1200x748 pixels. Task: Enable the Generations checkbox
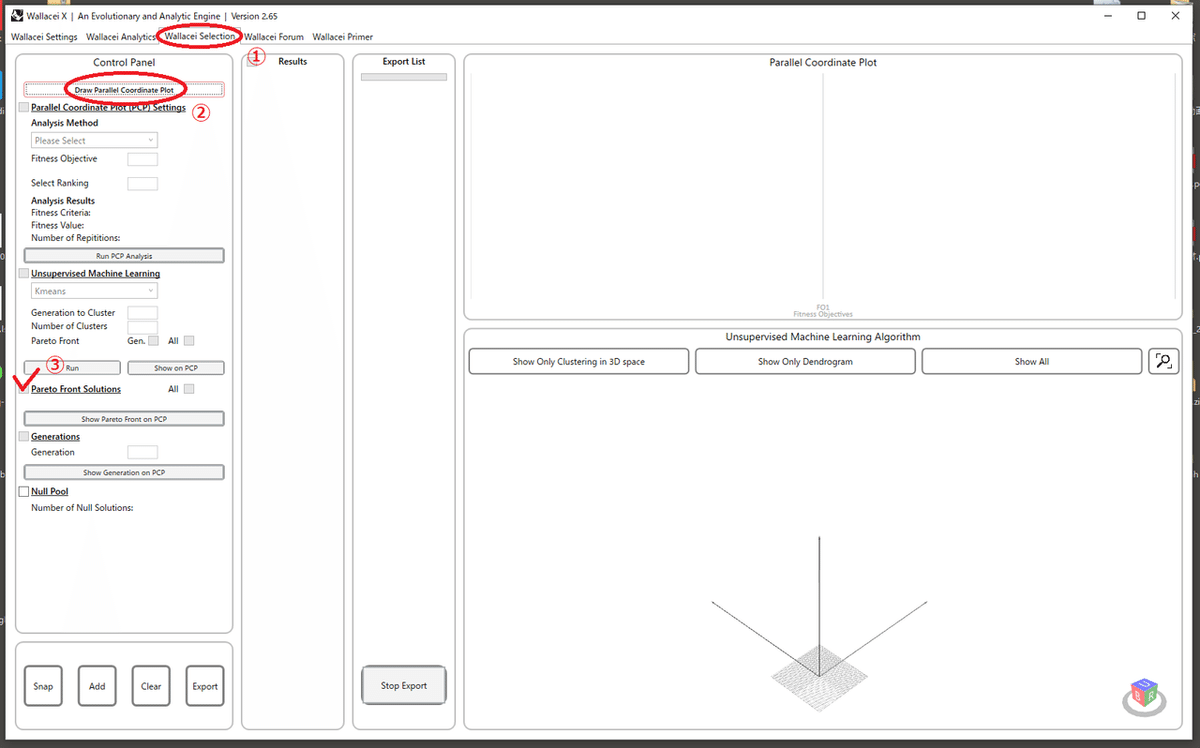coord(25,437)
